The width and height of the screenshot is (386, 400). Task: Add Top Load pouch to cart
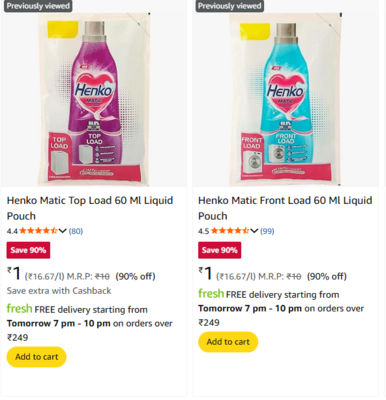point(36,357)
